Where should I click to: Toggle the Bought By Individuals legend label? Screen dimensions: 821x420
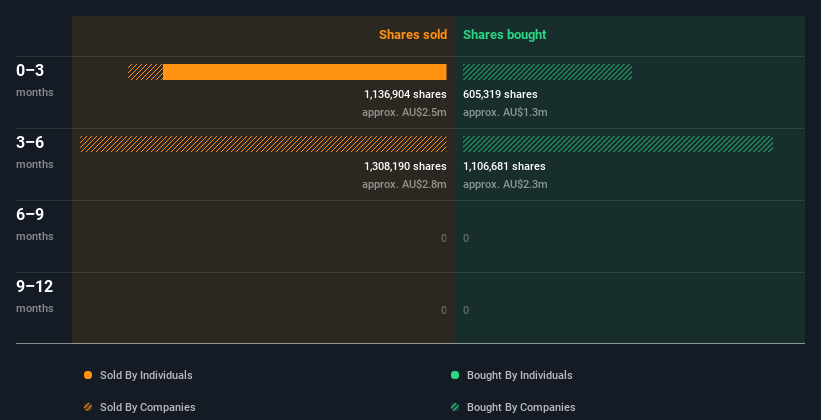coord(519,375)
